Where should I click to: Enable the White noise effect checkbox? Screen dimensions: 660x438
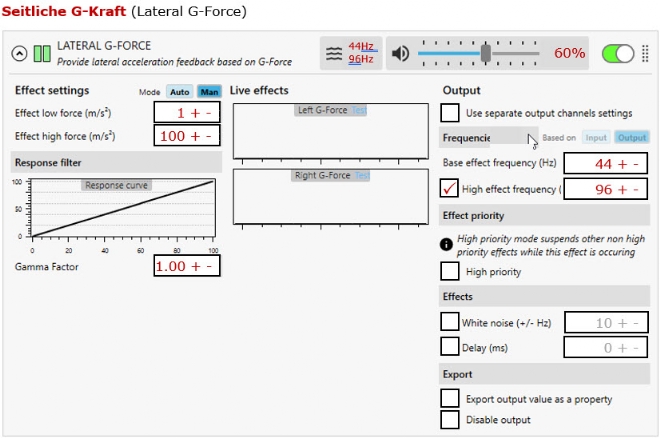tap(451, 322)
